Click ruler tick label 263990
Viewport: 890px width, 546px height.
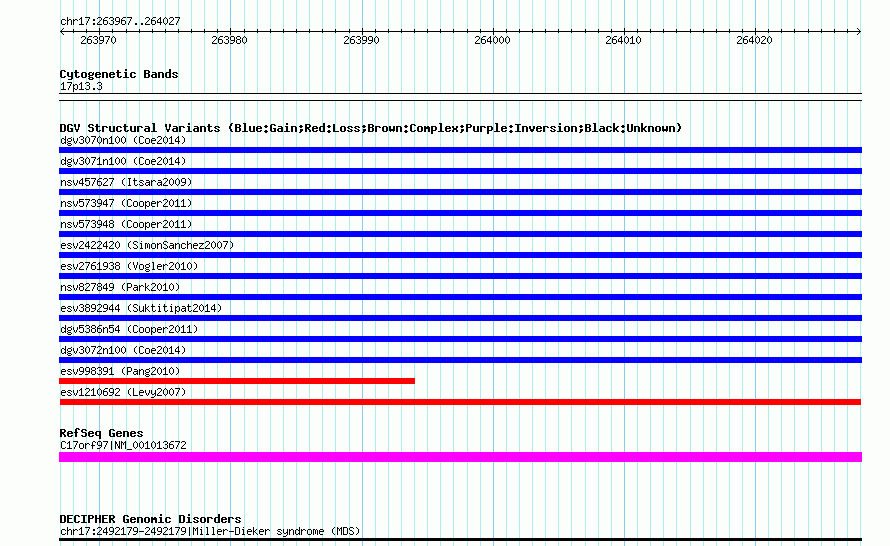[361, 40]
